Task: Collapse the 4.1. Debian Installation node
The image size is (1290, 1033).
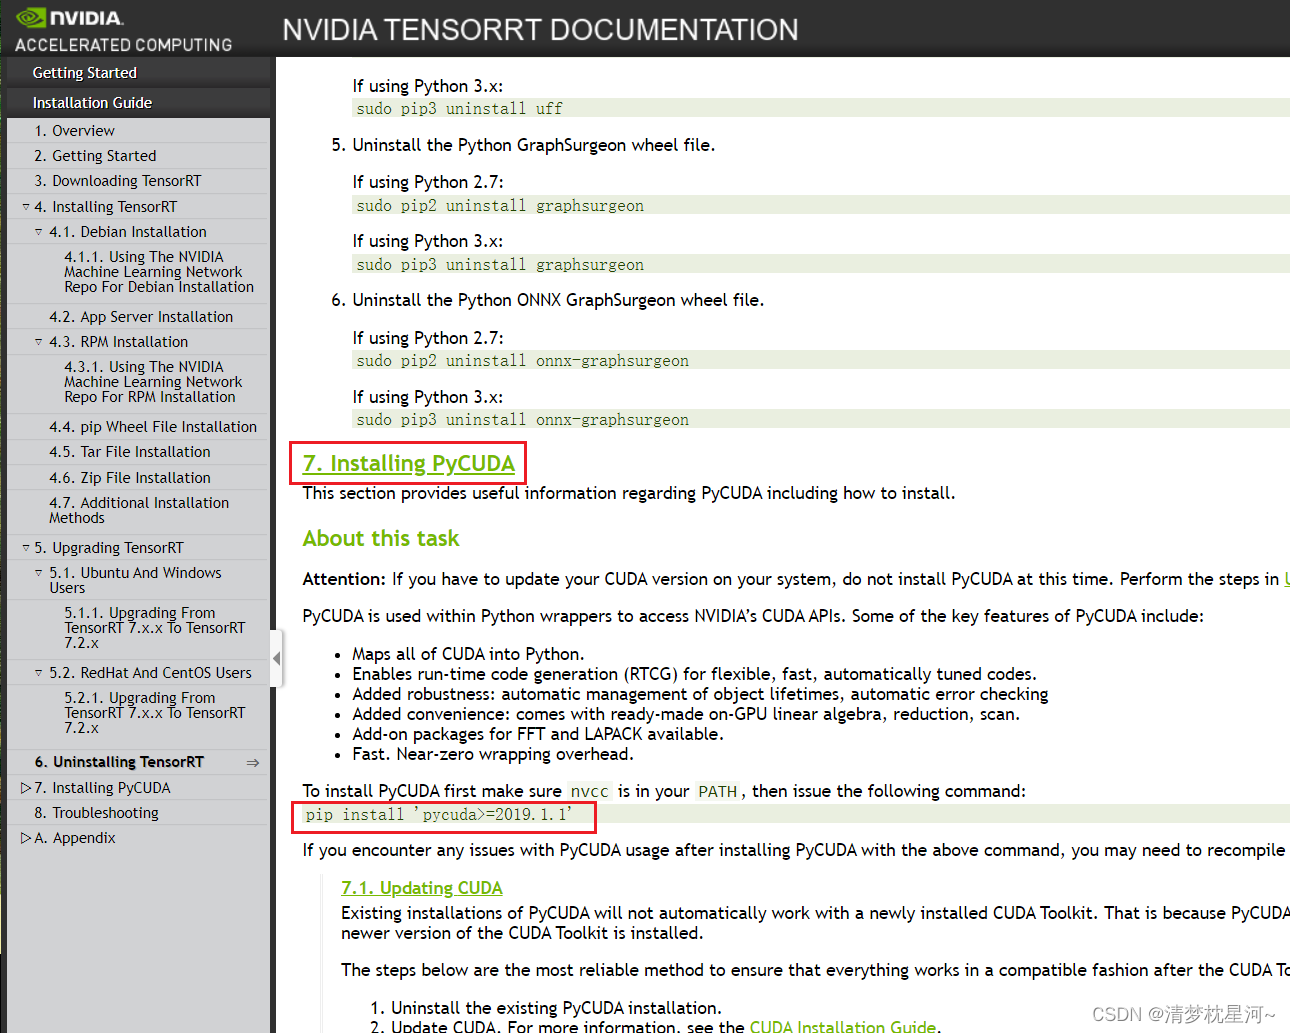Action: tap(39, 232)
